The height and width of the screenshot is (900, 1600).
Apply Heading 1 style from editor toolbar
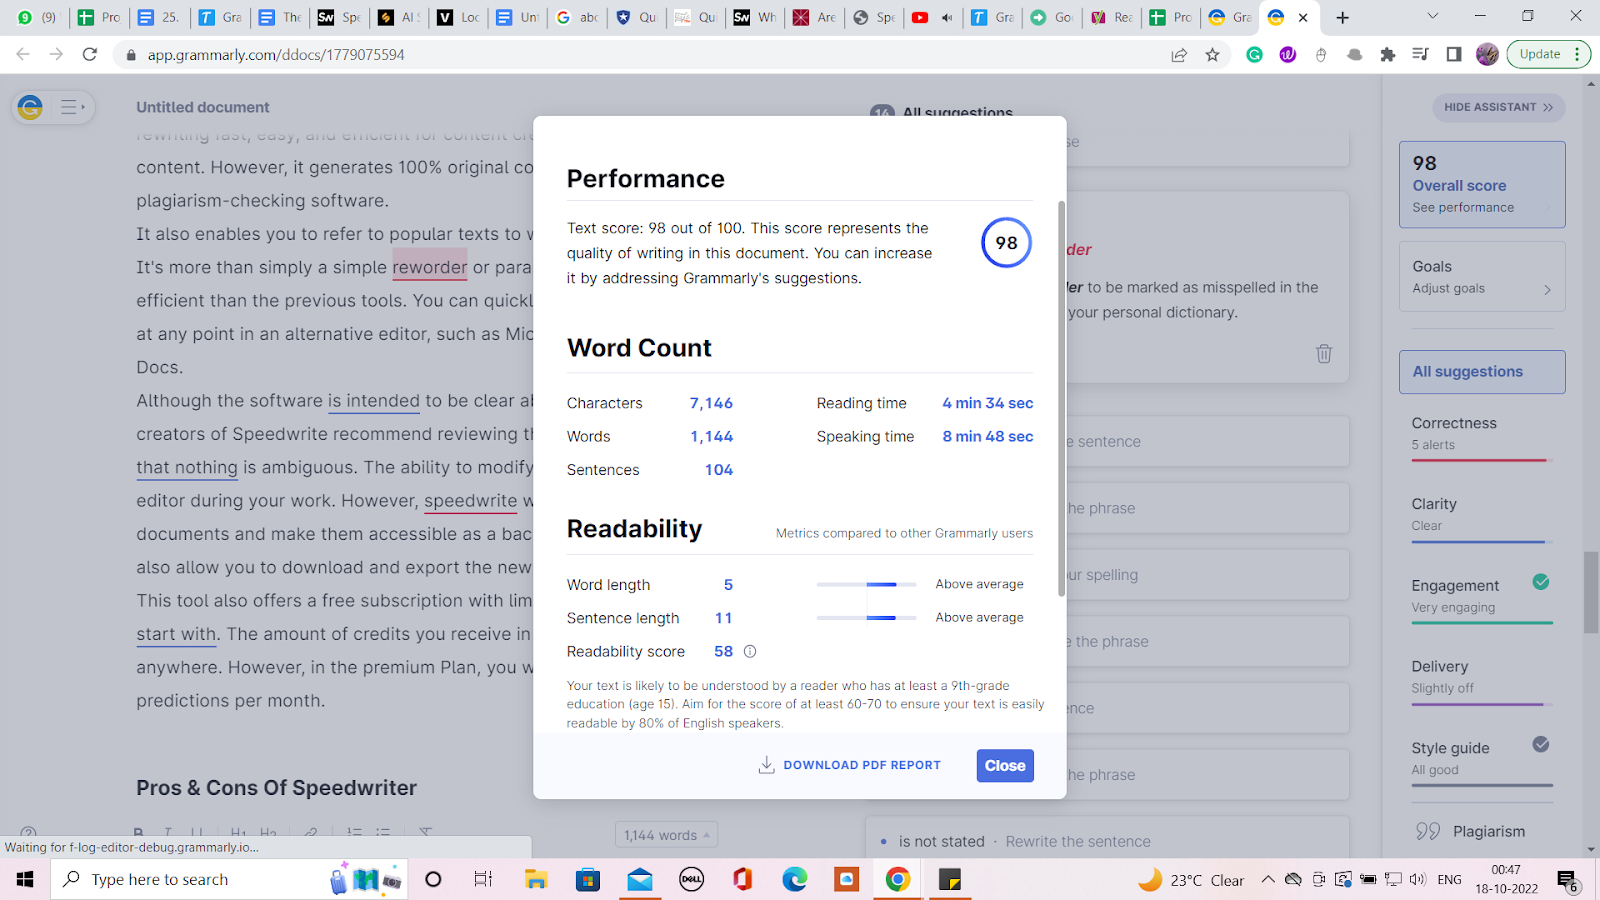coord(239,833)
